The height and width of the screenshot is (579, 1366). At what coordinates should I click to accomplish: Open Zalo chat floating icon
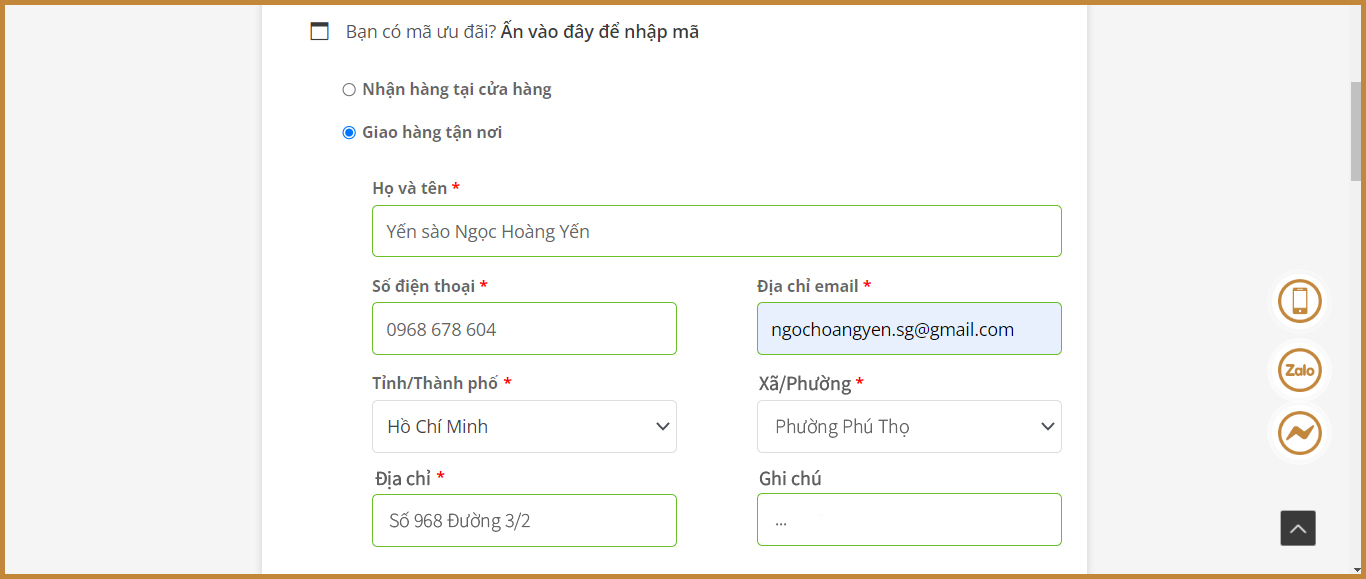point(1300,371)
